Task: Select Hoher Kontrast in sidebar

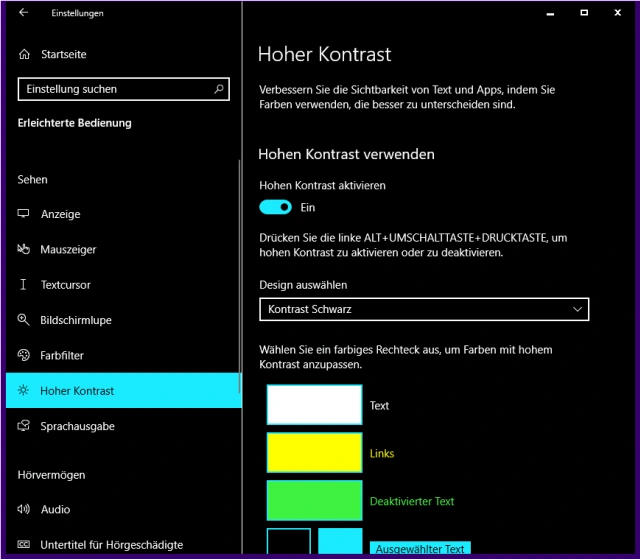Action: click(124, 390)
